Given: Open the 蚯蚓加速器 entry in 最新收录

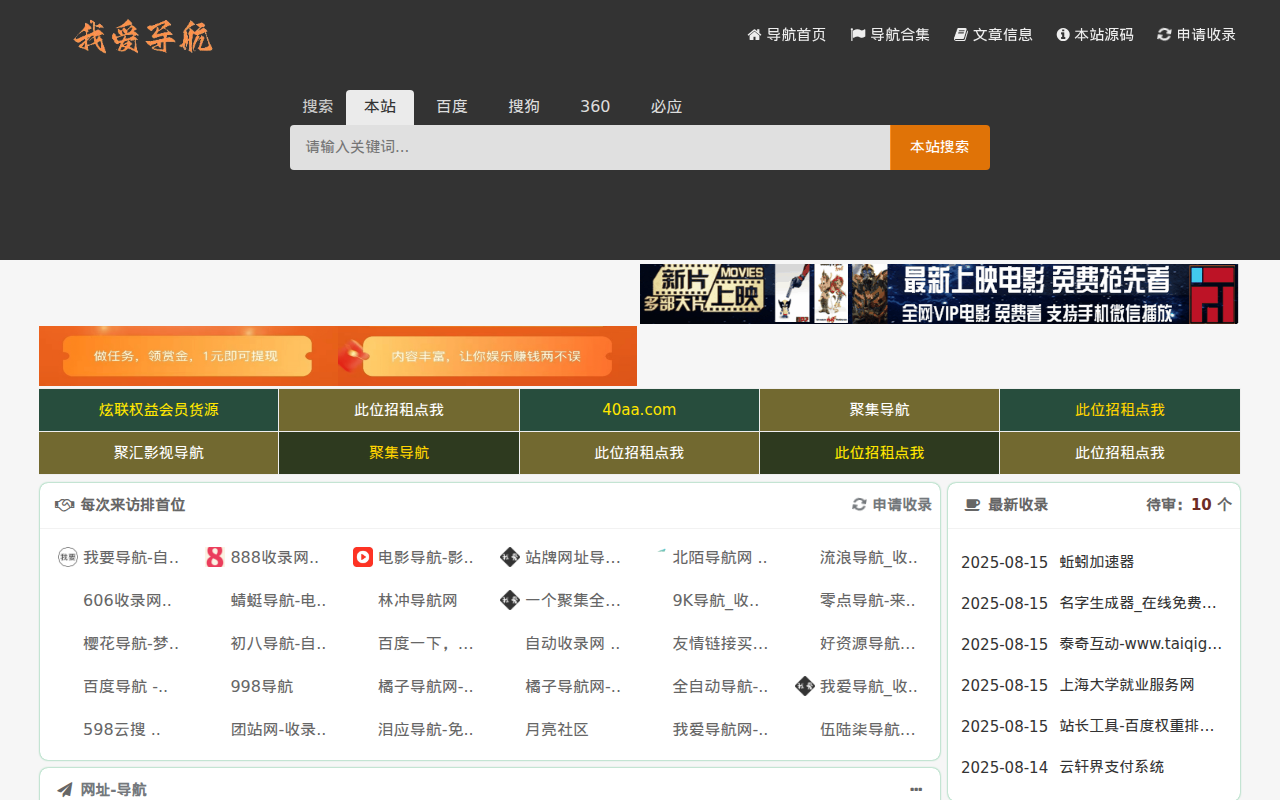Looking at the screenshot, I should [1097, 562].
